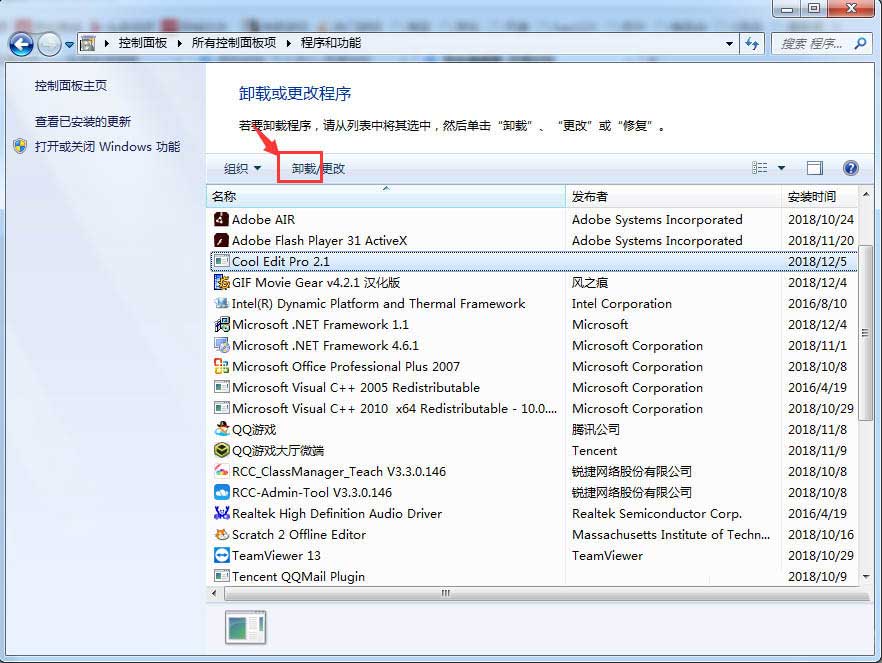Click the Adobe Flash Player 31 ActiveX icon
This screenshot has height=663, width=882.
222,240
